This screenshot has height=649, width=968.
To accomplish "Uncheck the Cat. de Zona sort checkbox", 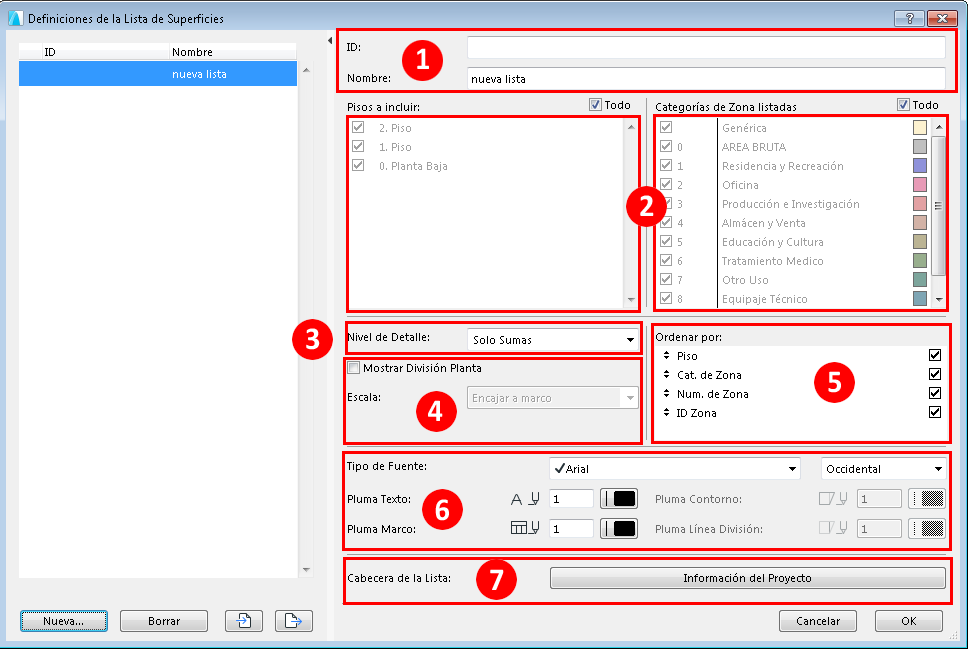I will point(935,374).
